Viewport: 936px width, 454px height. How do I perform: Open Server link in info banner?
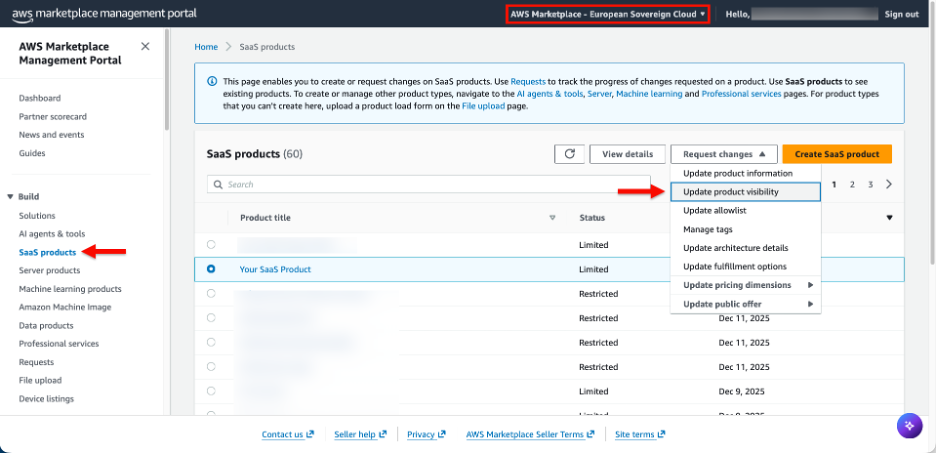[x=599, y=94]
